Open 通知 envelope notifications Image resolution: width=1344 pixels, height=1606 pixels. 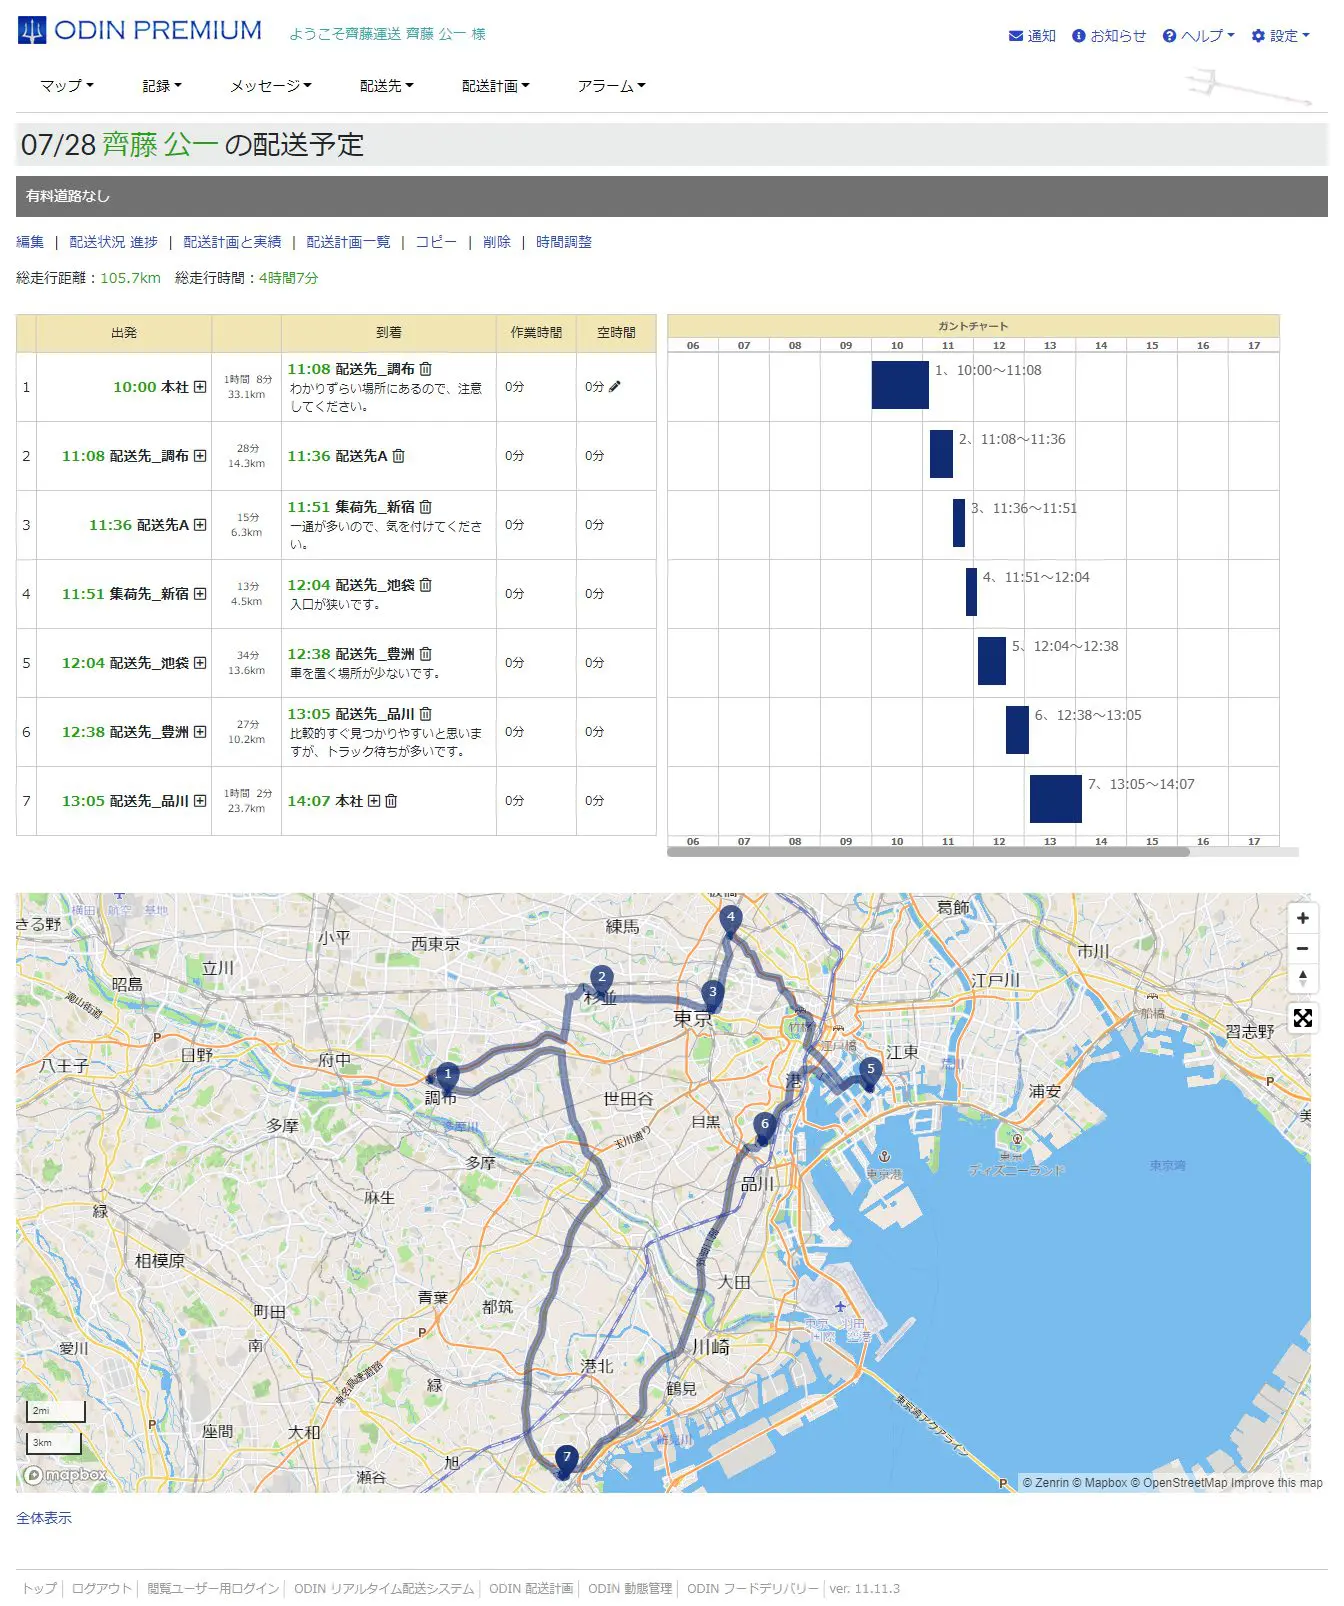coord(1032,36)
